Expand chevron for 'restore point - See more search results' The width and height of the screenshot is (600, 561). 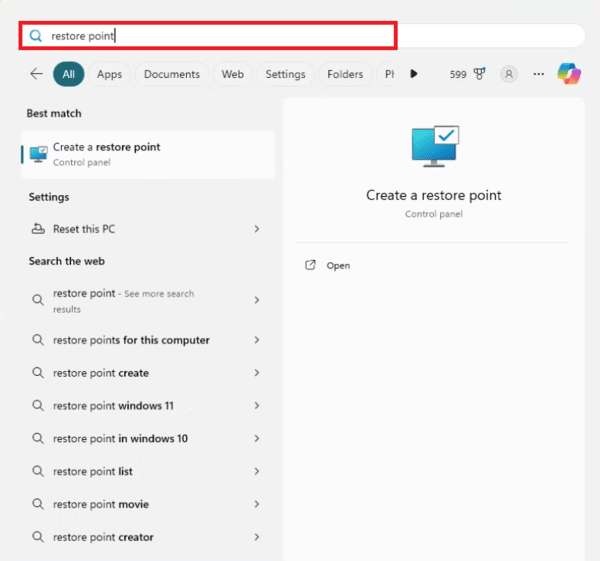(257, 300)
